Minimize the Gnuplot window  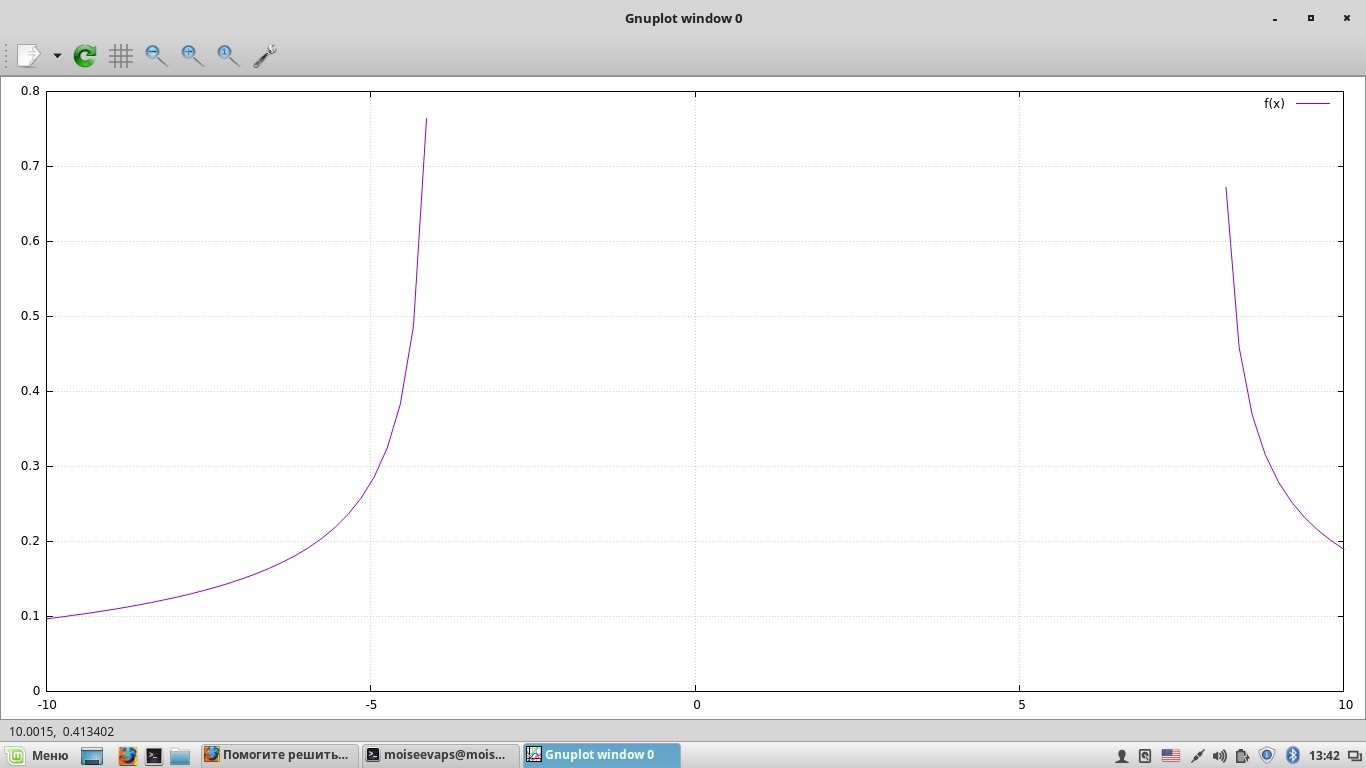[x=1275, y=18]
